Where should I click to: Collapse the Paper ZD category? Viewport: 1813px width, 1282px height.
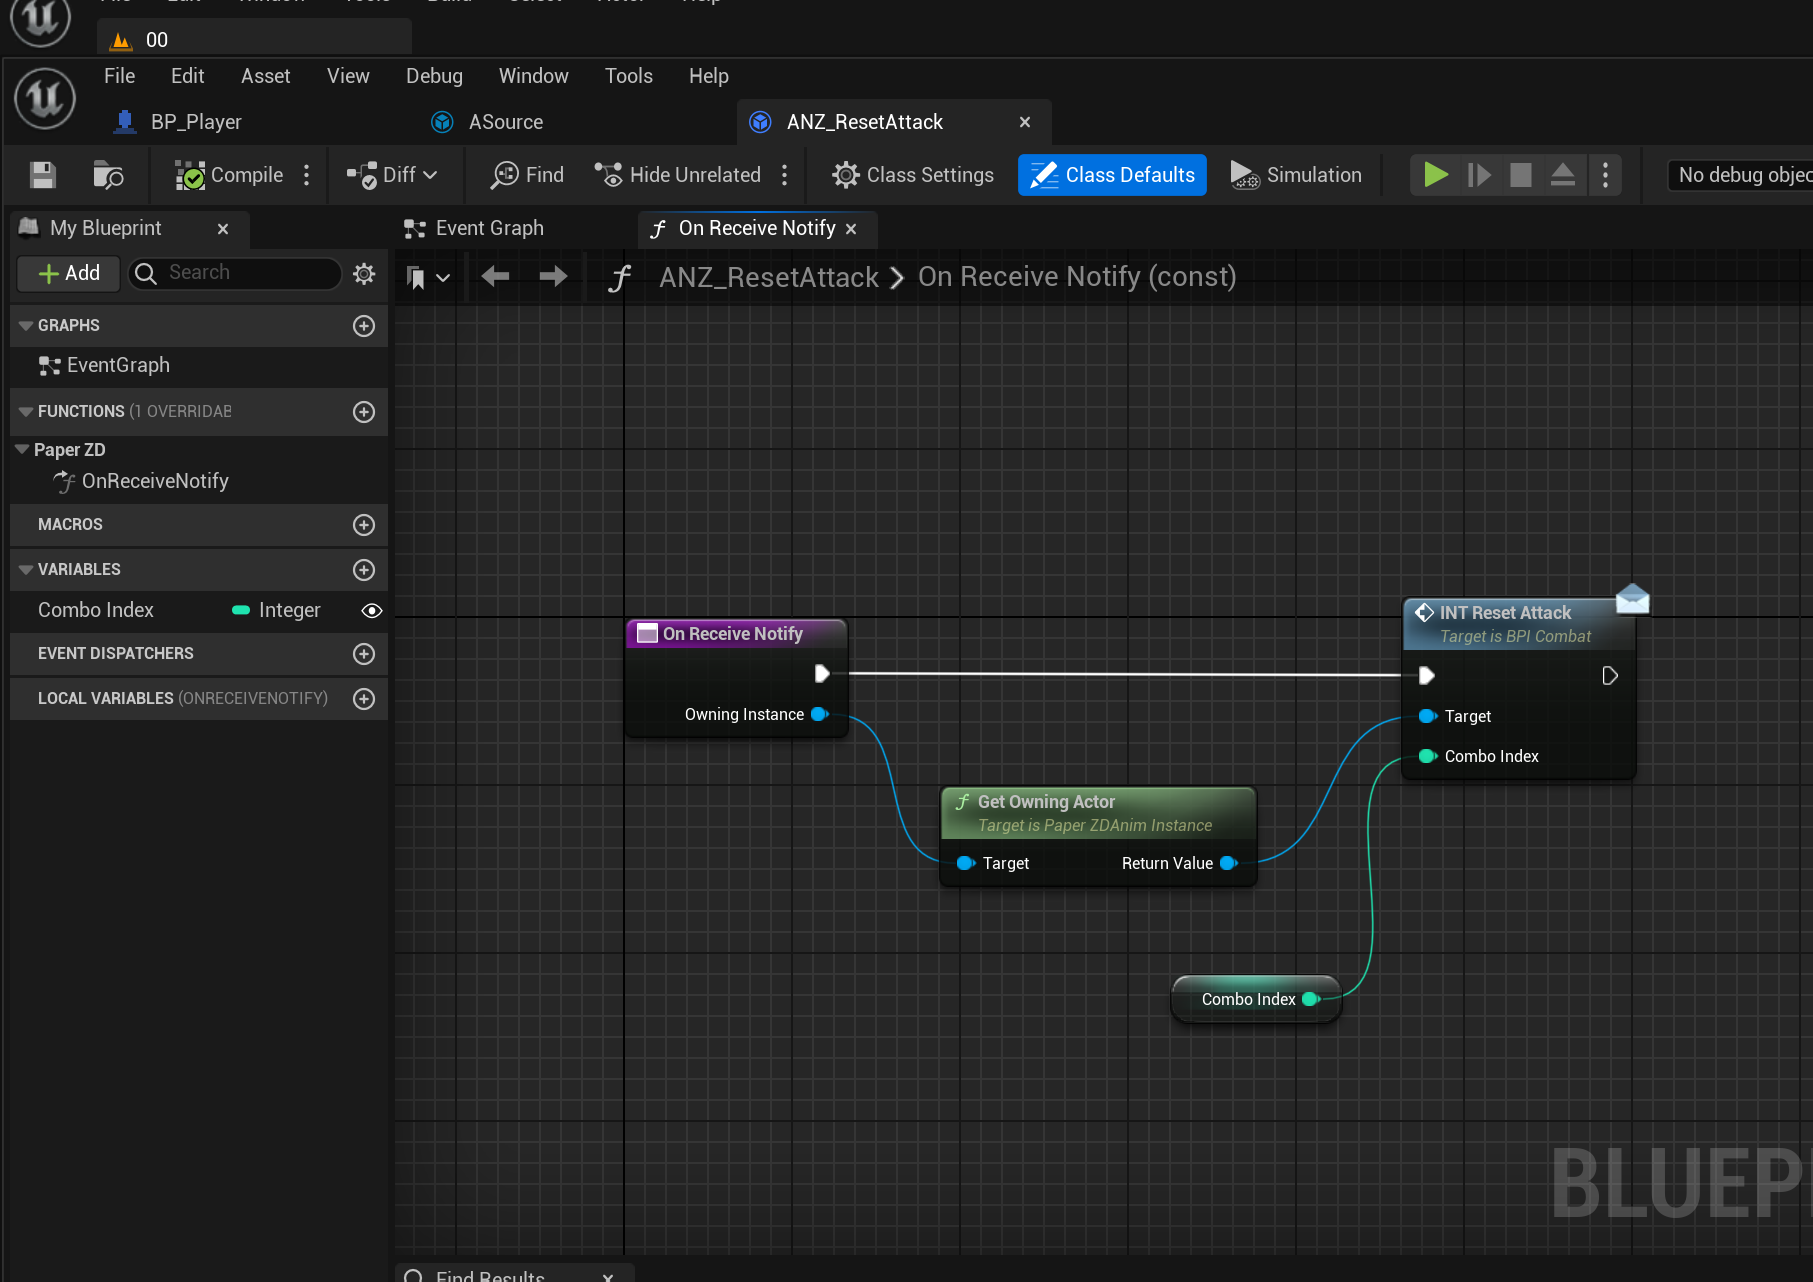click(x=22, y=450)
